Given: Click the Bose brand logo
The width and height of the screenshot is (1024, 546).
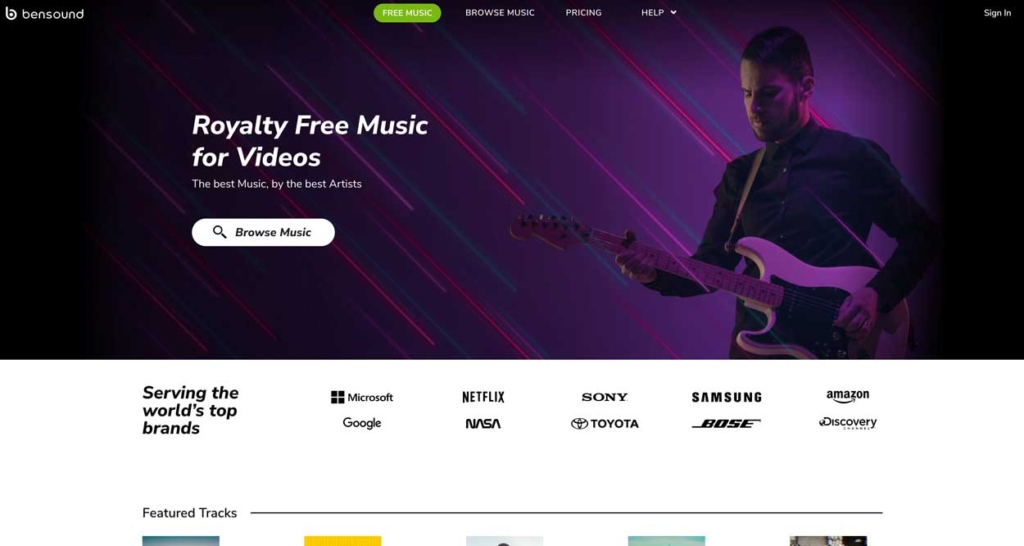Looking at the screenshot, I should point(726,424).
